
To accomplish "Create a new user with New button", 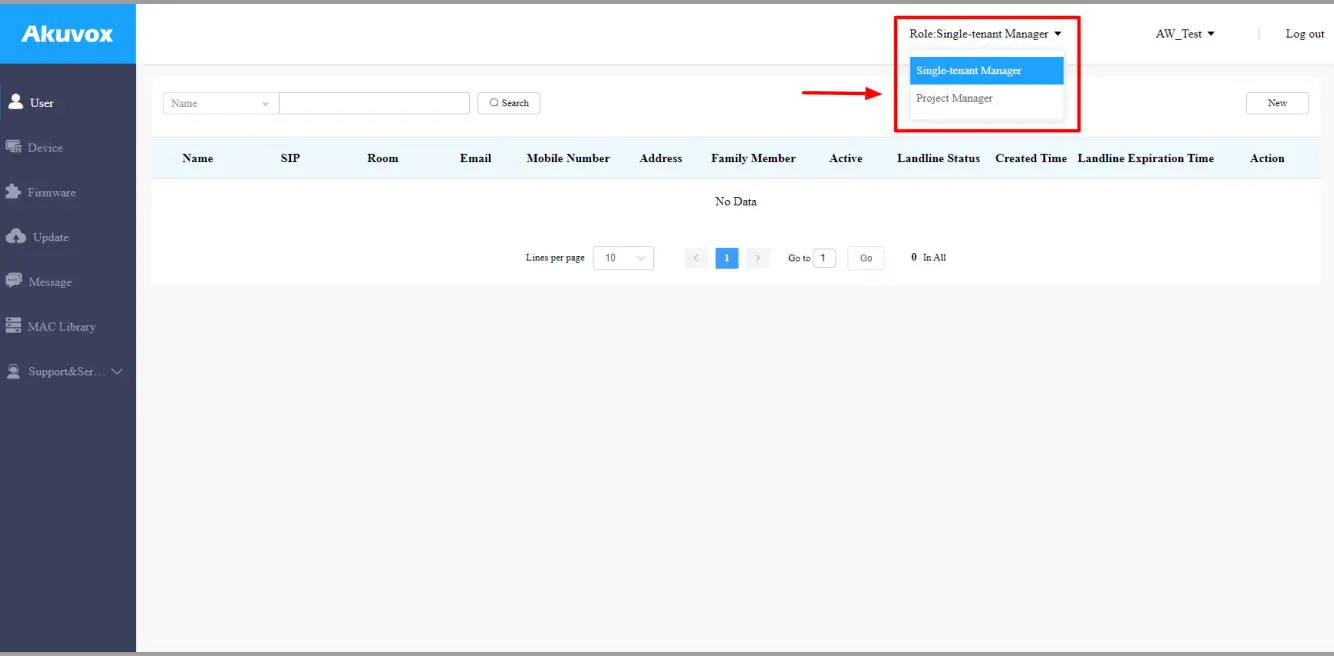I will point(1276,102).
